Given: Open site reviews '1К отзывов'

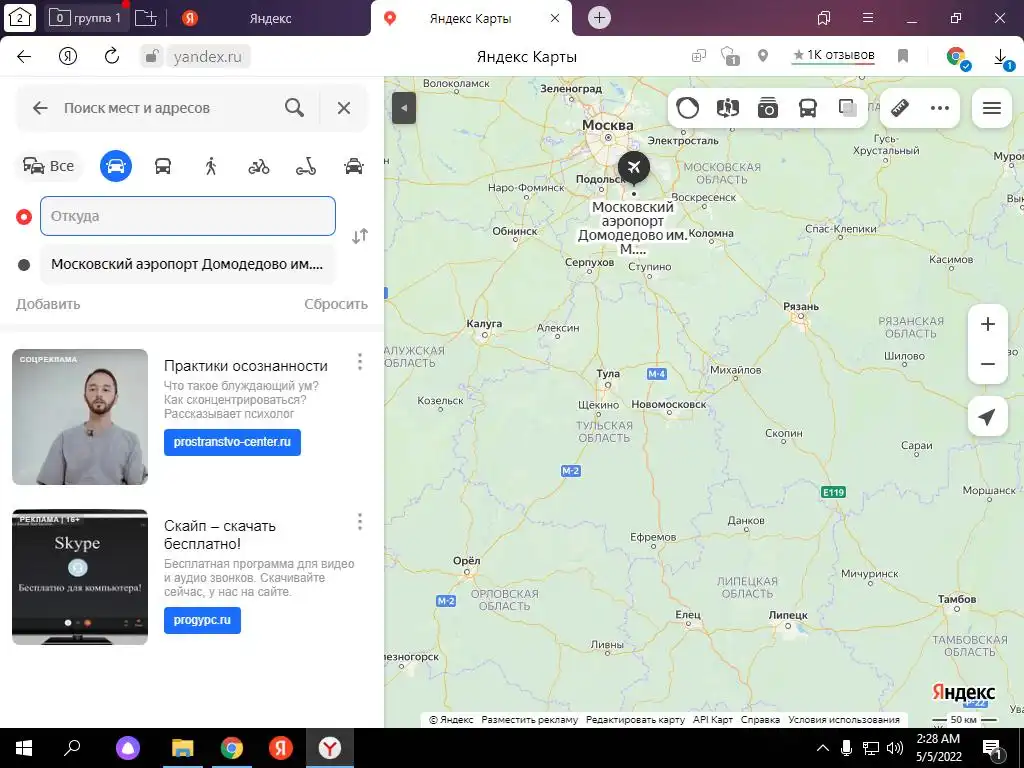Looking at the screenshot, I should (834, 56).
